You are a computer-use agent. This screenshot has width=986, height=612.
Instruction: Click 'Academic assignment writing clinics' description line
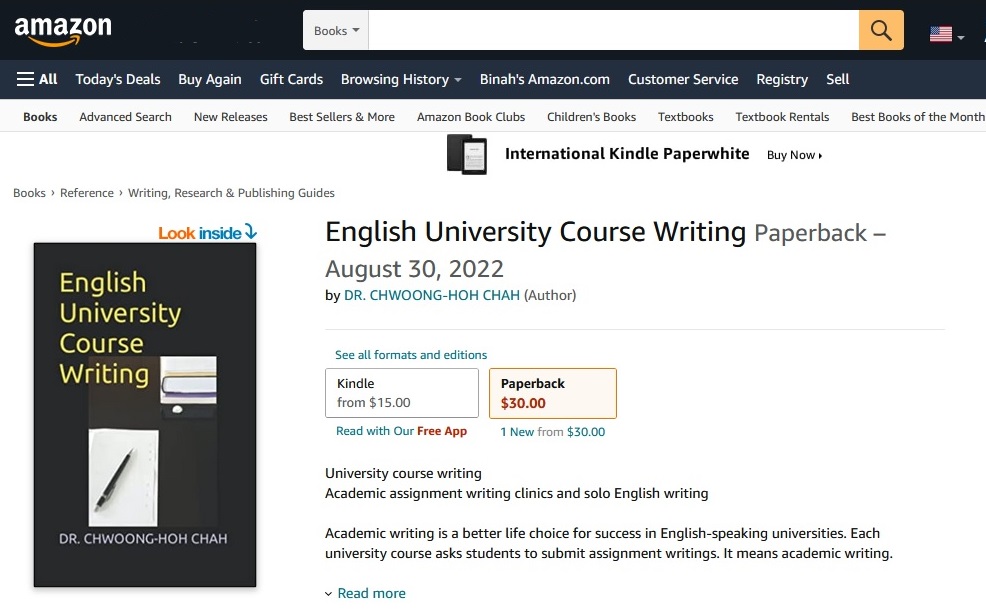(x=516, y=494)
